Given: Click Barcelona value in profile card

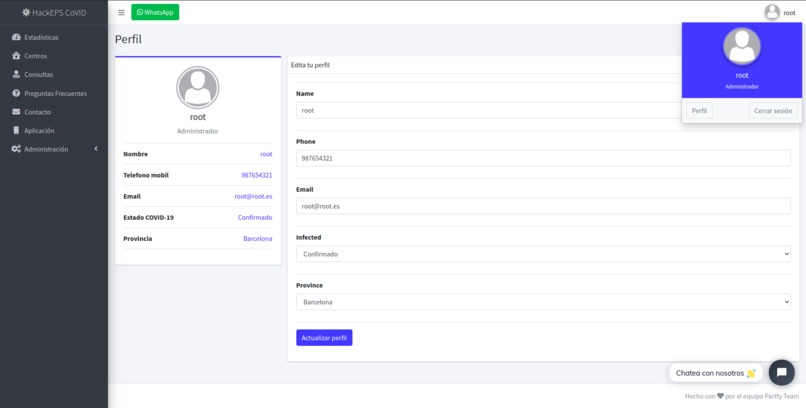Looking at the screenshot, I should 258,238.
